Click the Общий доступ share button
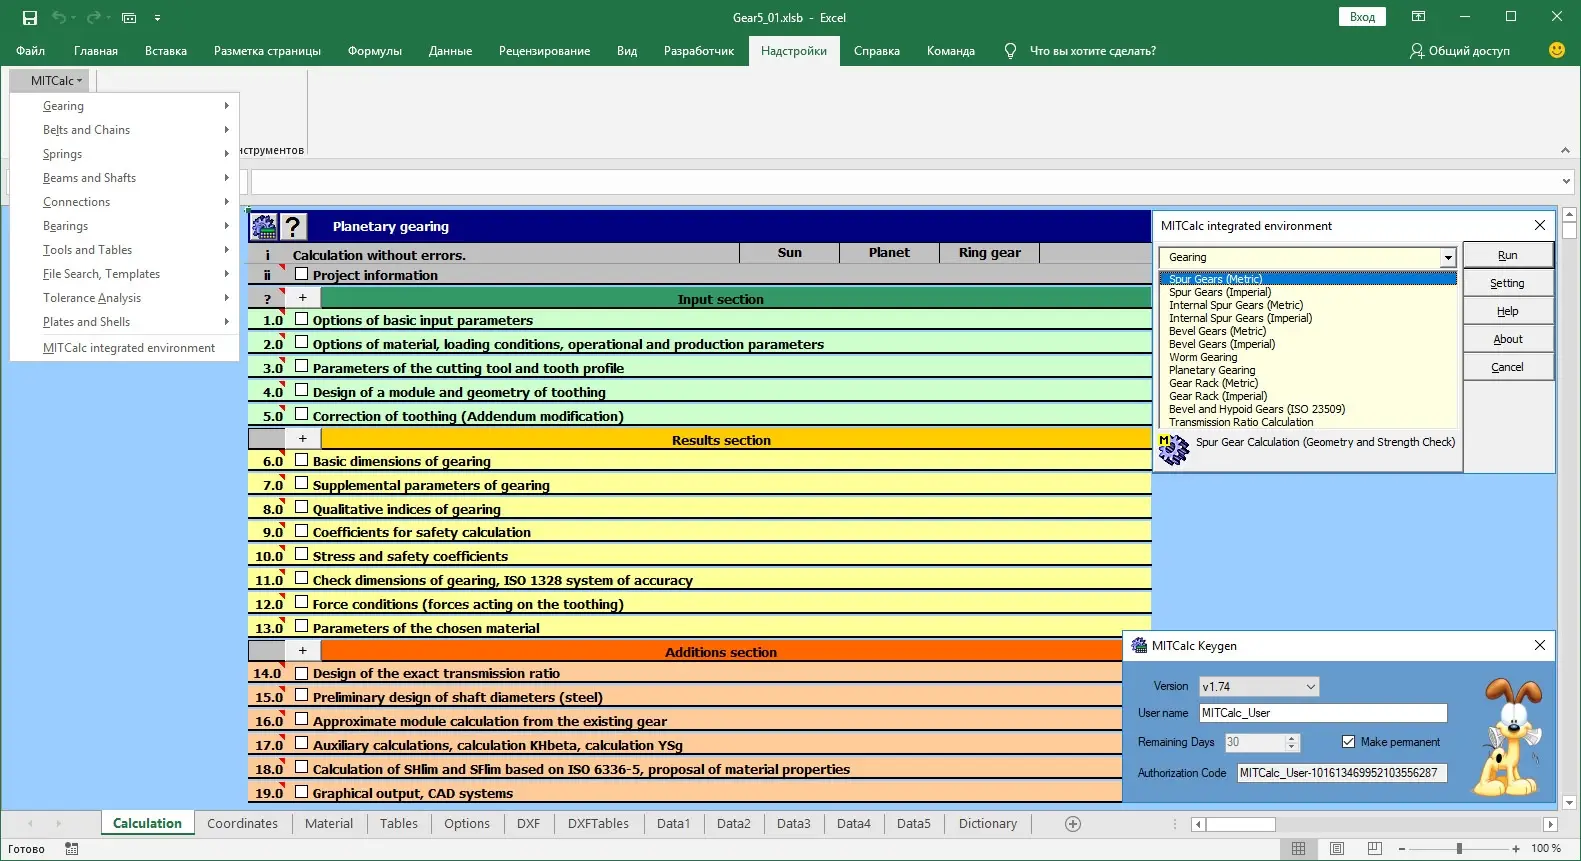 coord(1460,51)
